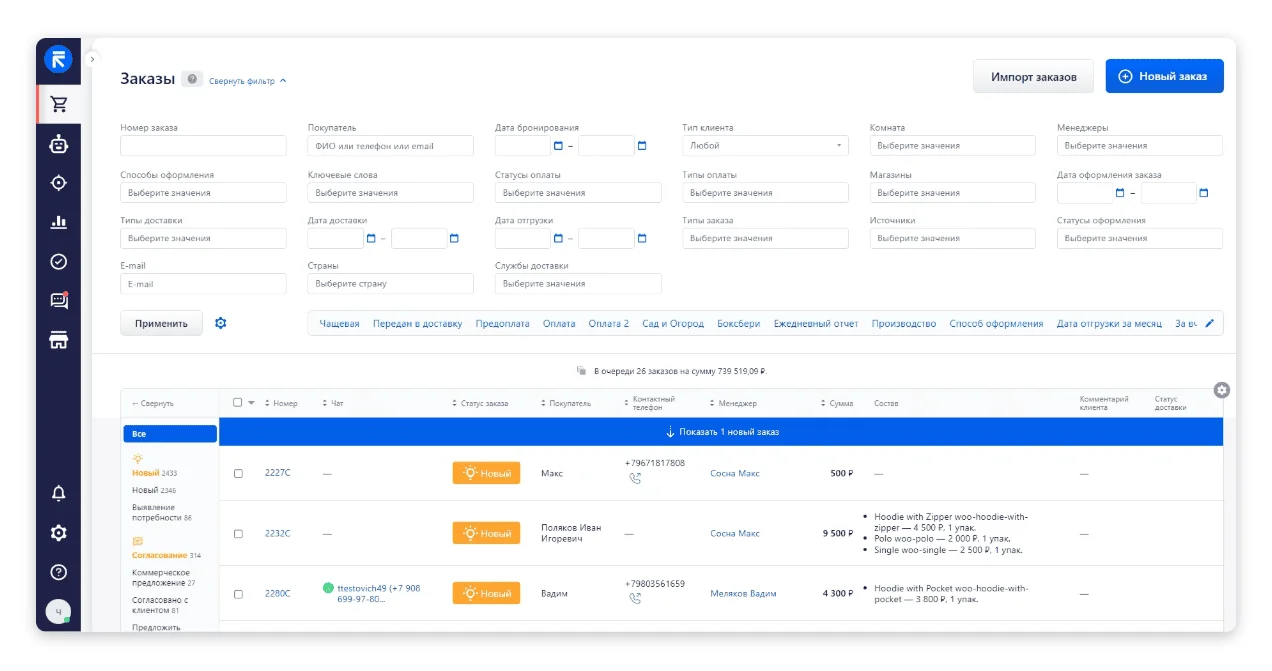
Task: Click the pencil icon to edit saved filters
Action: click(1209, 323)
